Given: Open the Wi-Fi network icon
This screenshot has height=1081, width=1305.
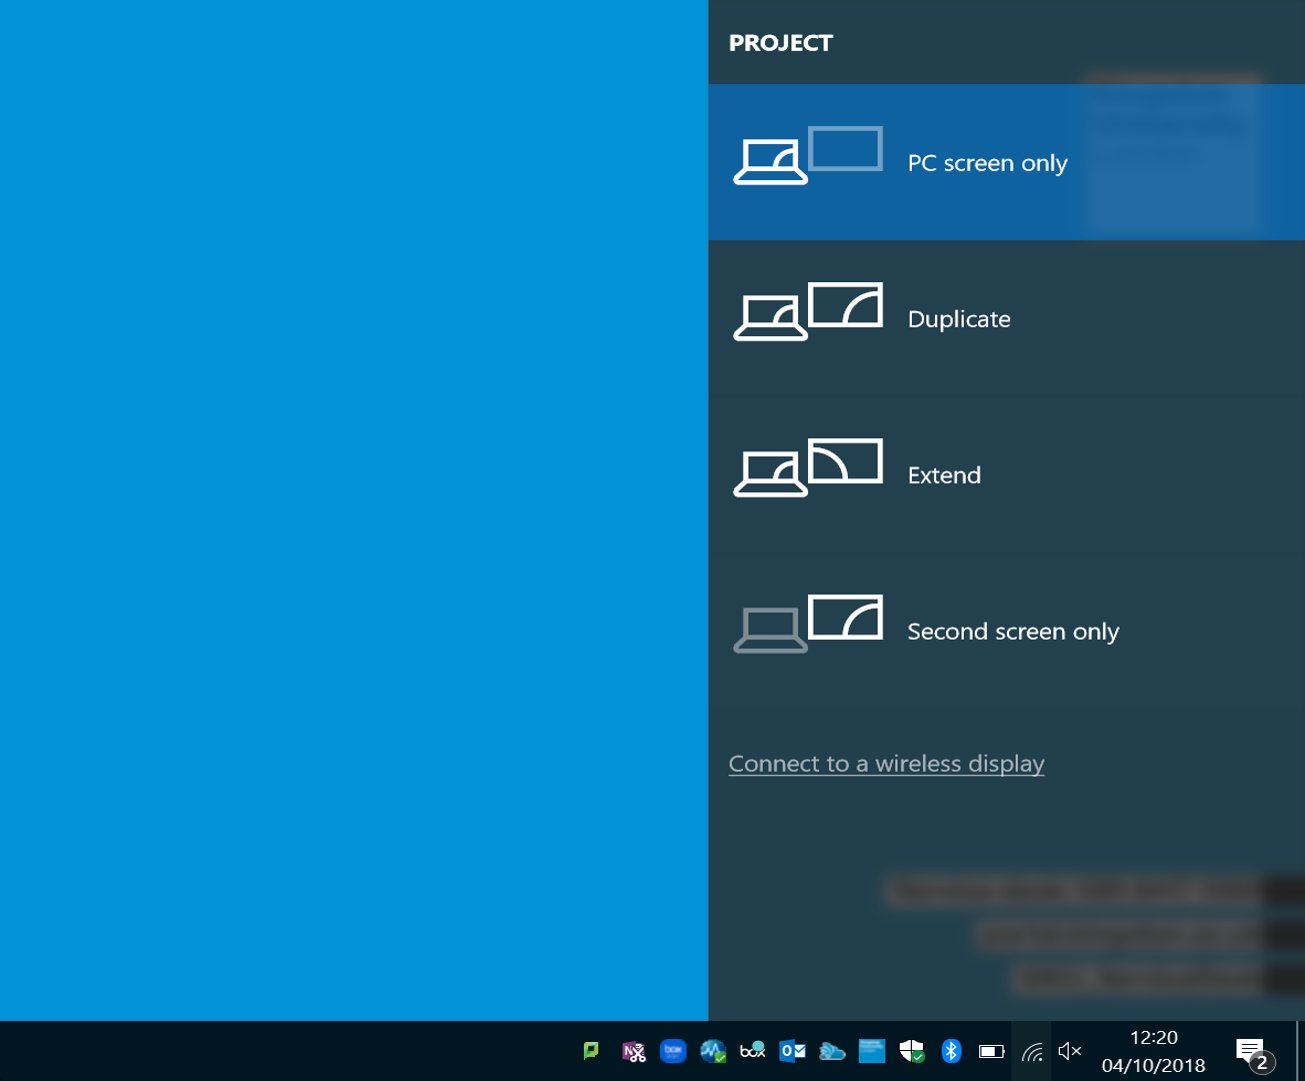Looking at the screenshot, I should pos(1033,1051).
